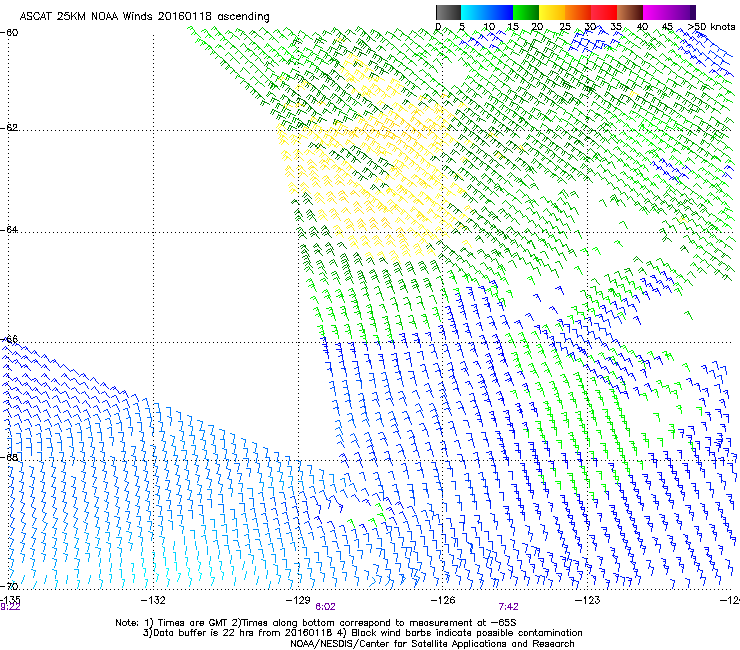The height and width of the screenshot is (650, 740).
Task: Click the title text 'ASCAT 25KM NOAA Winds 20160118 ascending'
Action: pyautogui.click(x=144, y=17)
